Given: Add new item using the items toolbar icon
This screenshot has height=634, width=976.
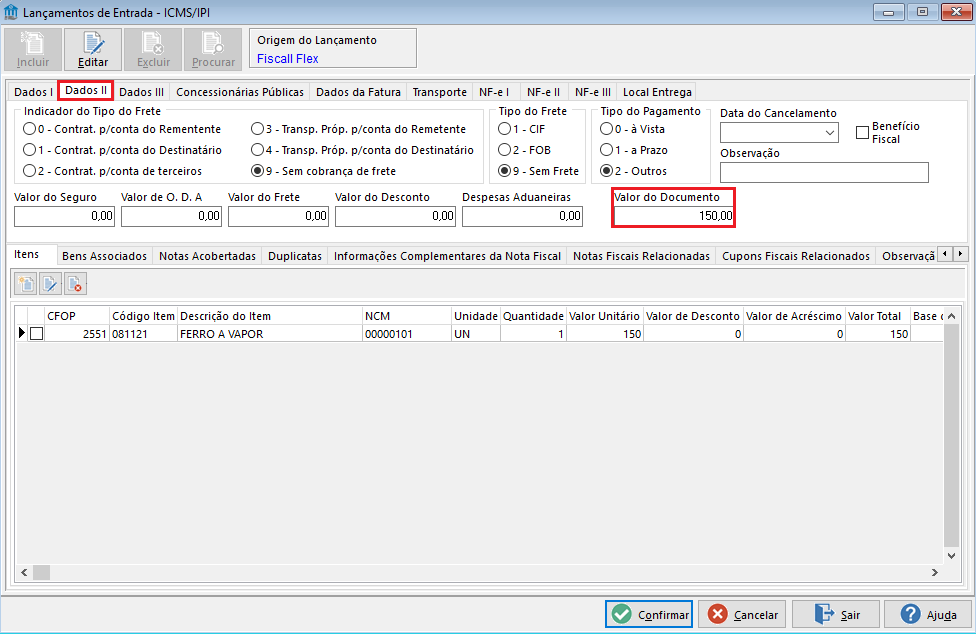Looking at the screenshot, I should coord(26,284).
